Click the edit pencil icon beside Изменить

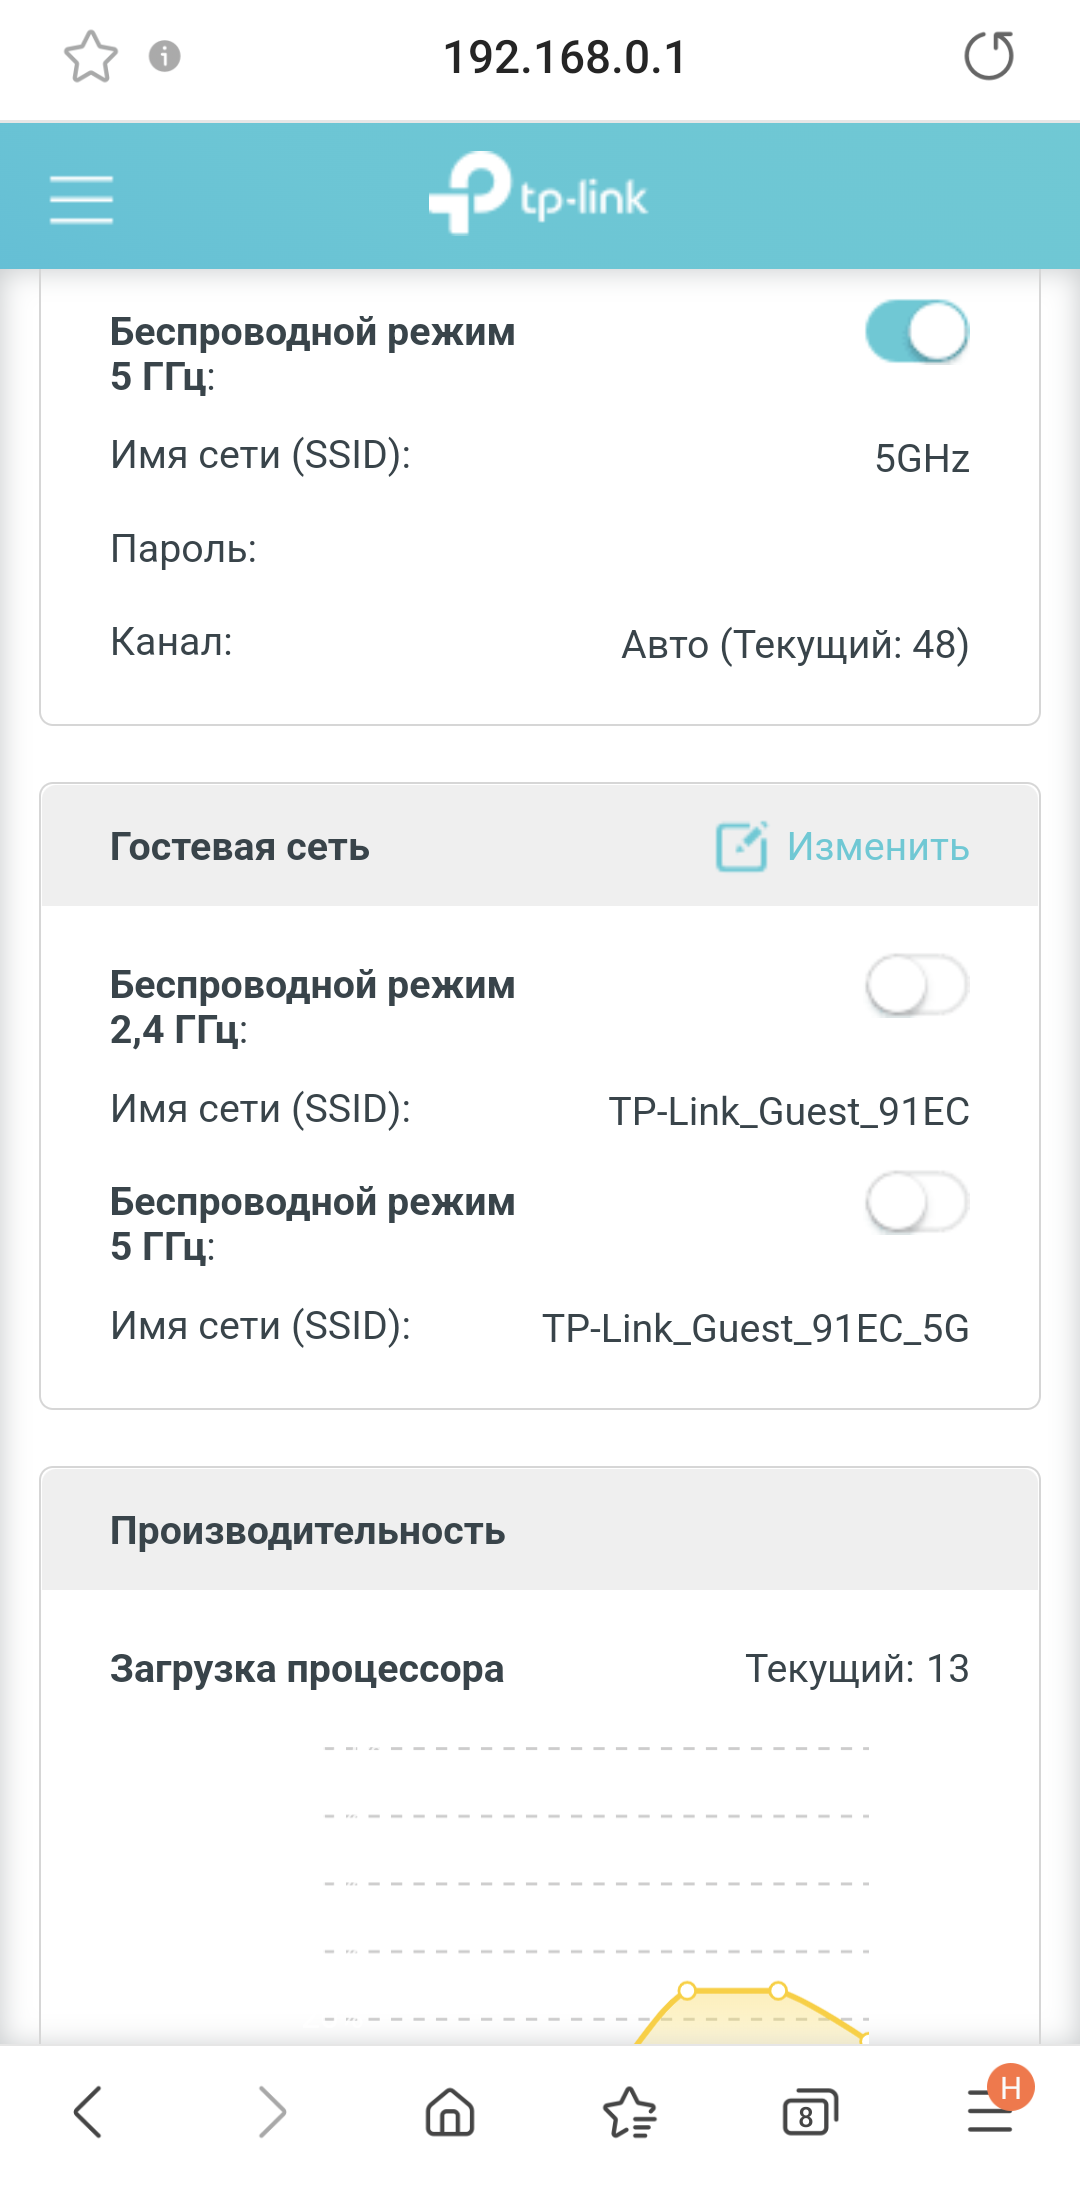coord(741,847)
